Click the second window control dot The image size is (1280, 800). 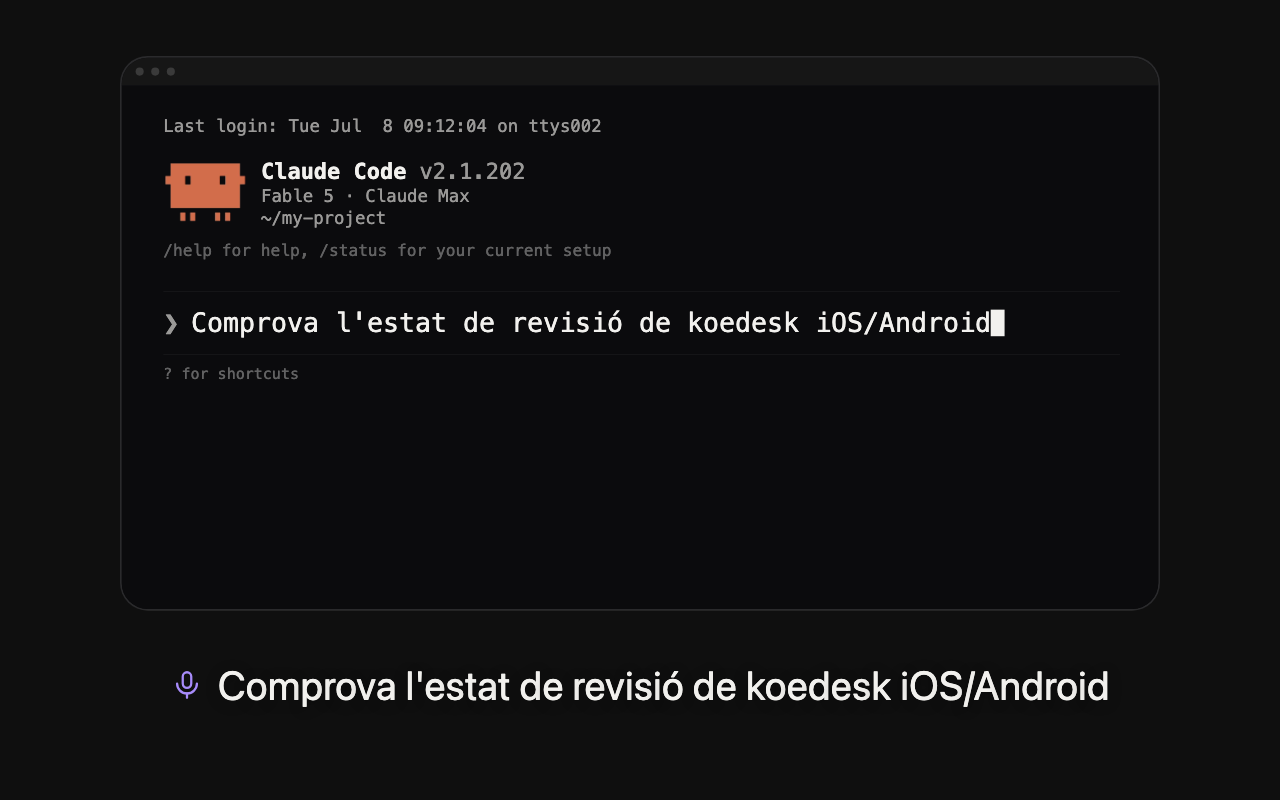[155, 72]
